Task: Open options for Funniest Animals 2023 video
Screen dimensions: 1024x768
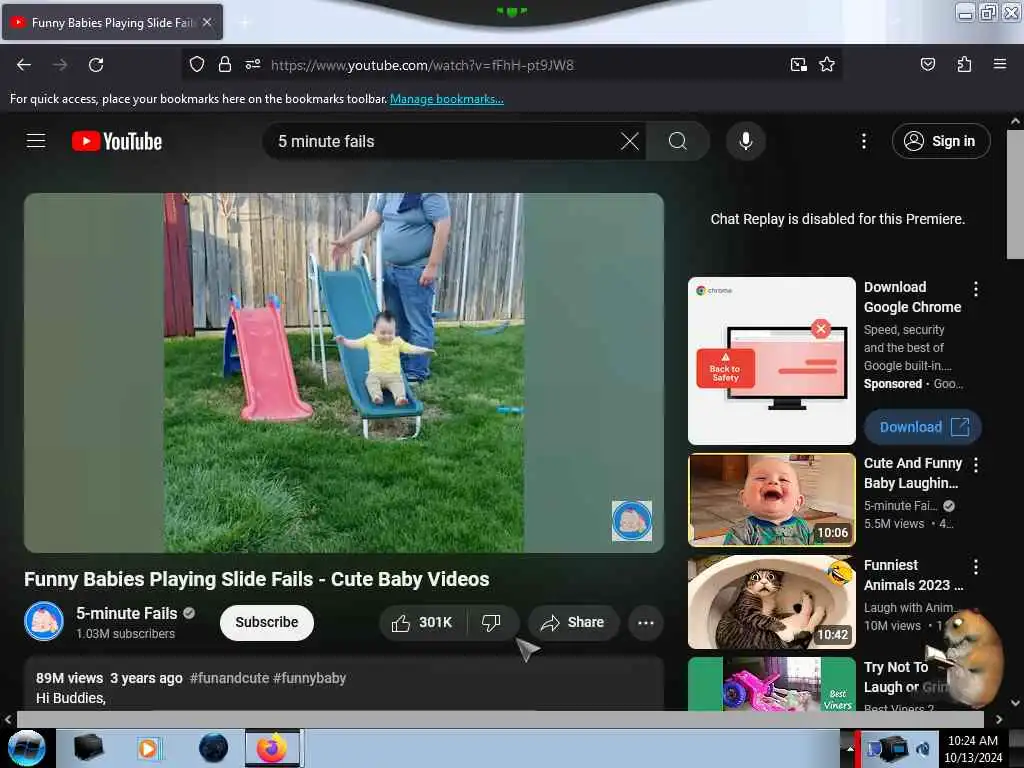Action: click(x=976, y=566)
